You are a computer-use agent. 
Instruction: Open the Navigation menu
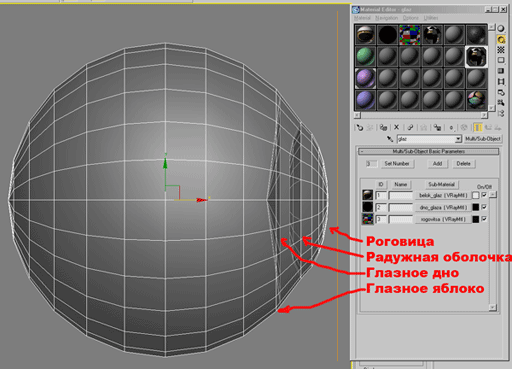click(x=387, y=18)
